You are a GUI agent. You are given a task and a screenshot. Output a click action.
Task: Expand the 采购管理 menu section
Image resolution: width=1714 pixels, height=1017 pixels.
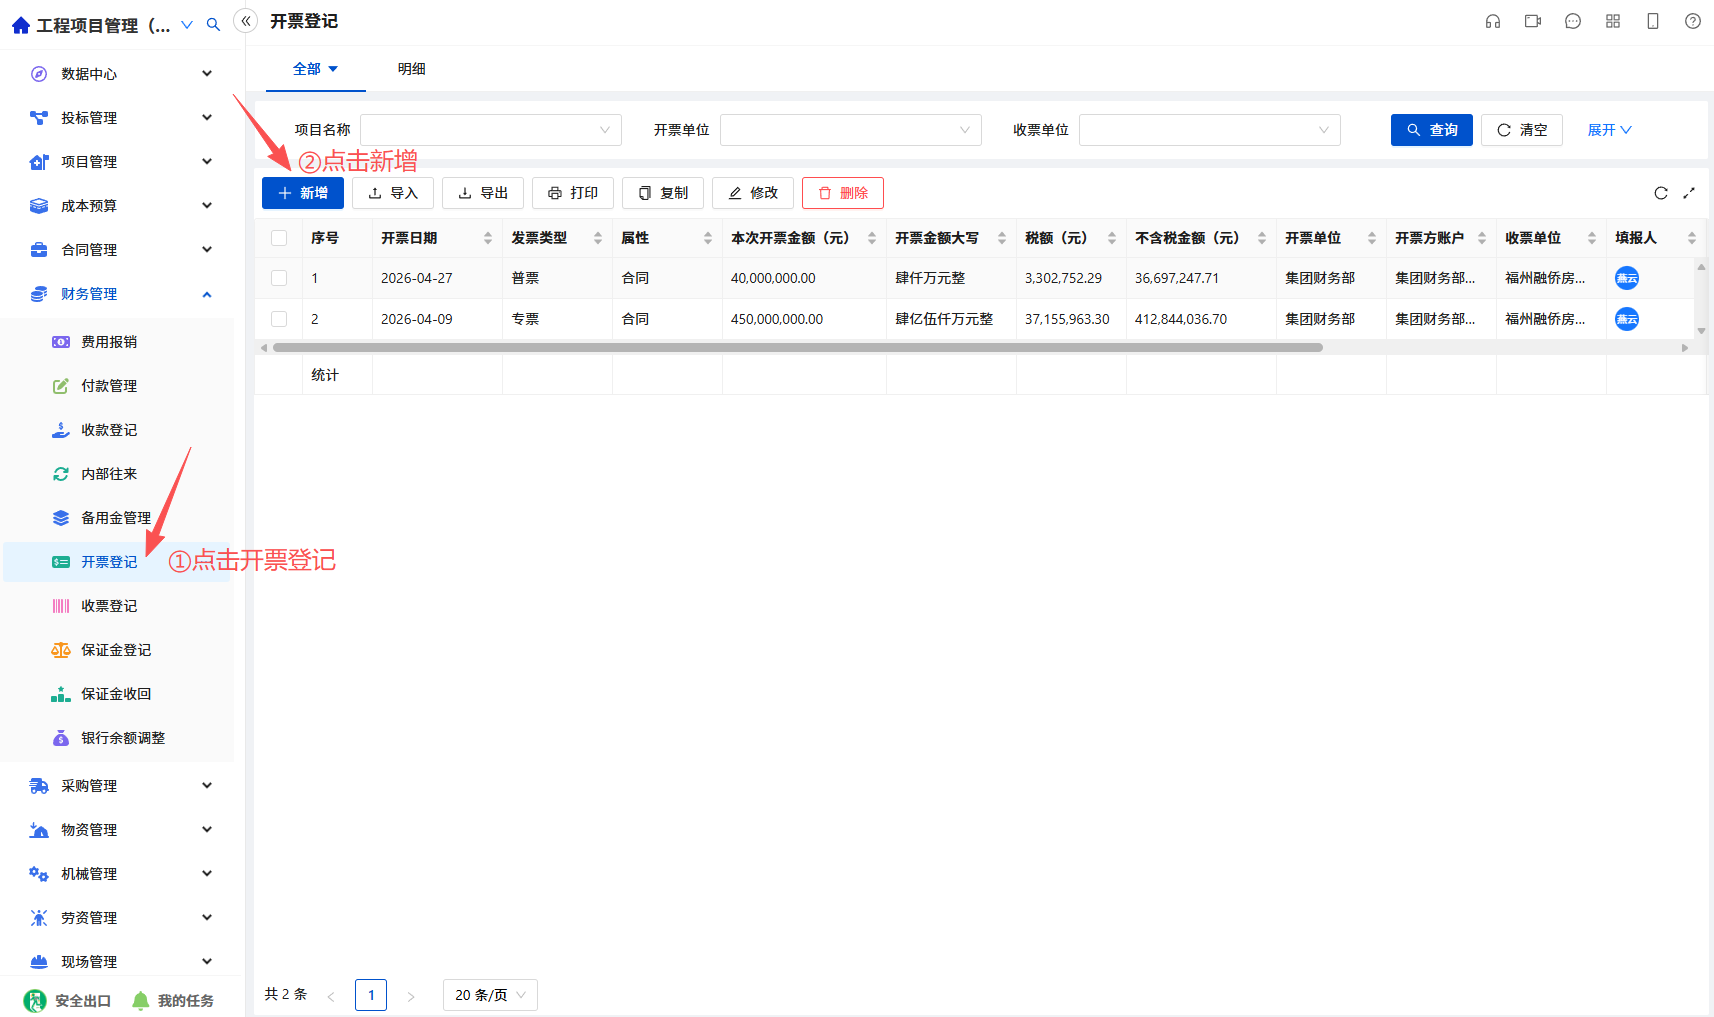(120, 786)
